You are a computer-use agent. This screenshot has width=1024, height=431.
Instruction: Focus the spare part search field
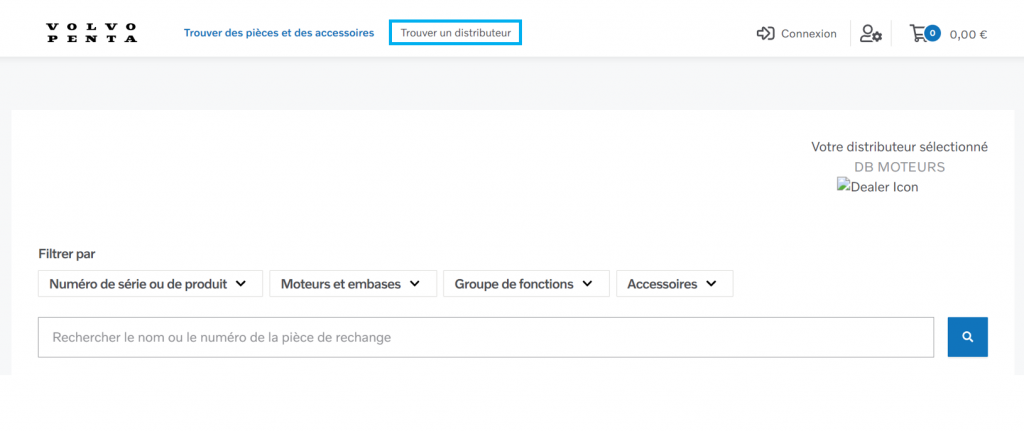(486, 338)
